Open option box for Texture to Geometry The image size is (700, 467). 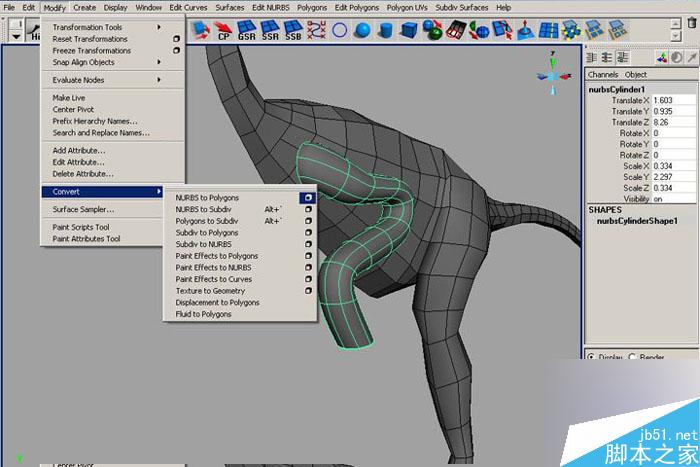tap(308, 290)
